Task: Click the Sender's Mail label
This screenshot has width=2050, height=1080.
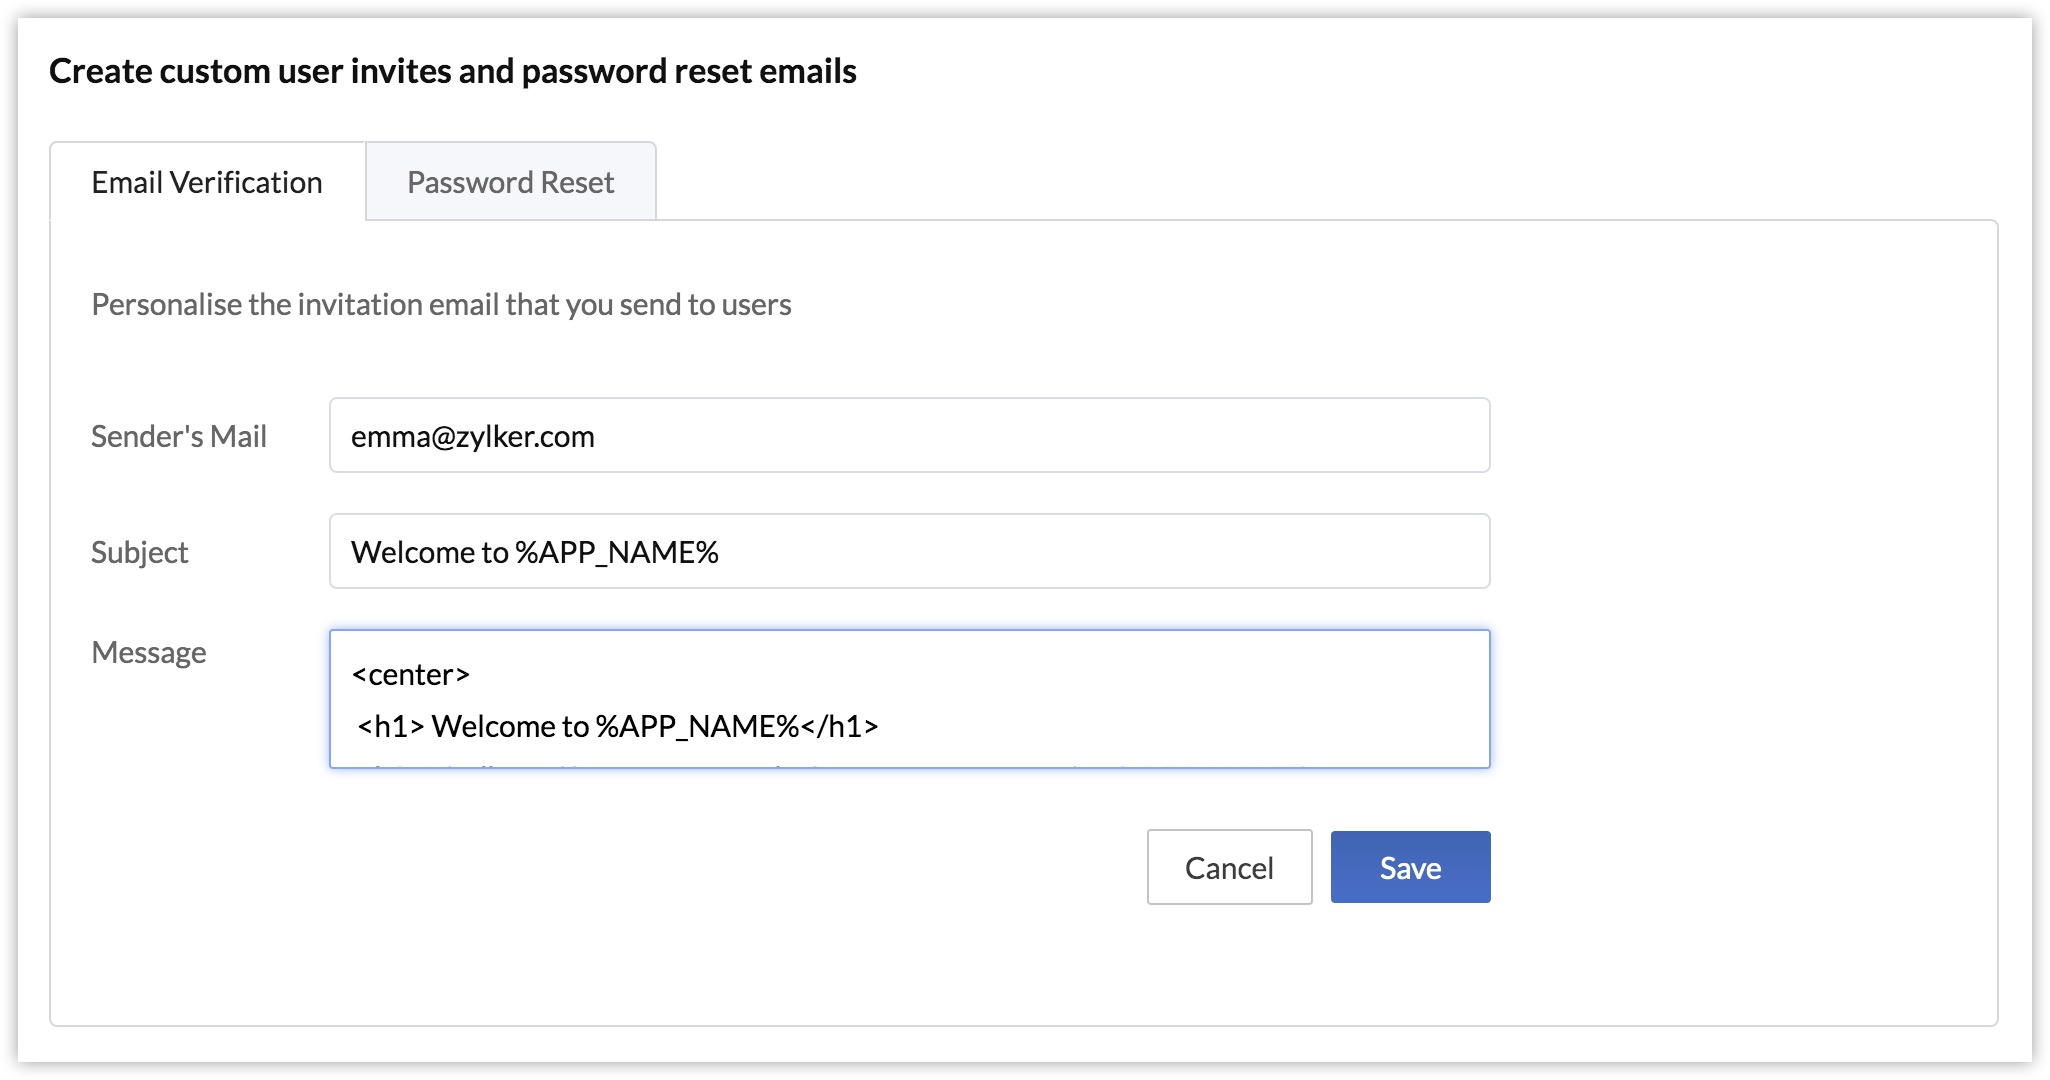Action: [x=179, y=436]
